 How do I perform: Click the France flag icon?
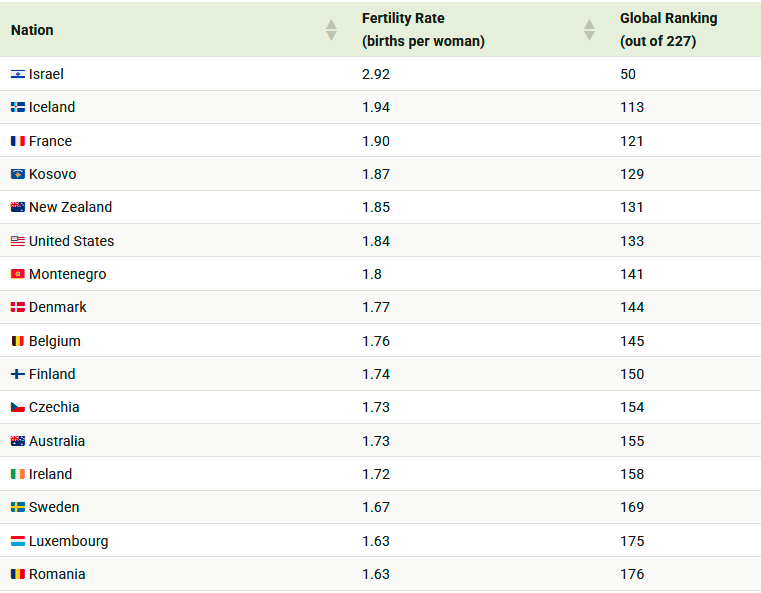(x=18, y=141)
